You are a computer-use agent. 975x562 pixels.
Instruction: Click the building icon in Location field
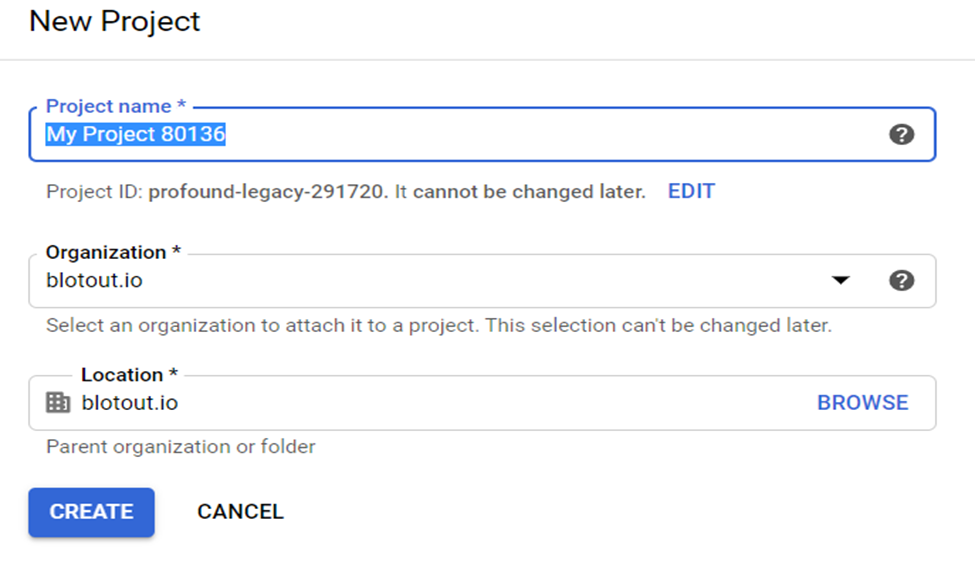point(58,403)
